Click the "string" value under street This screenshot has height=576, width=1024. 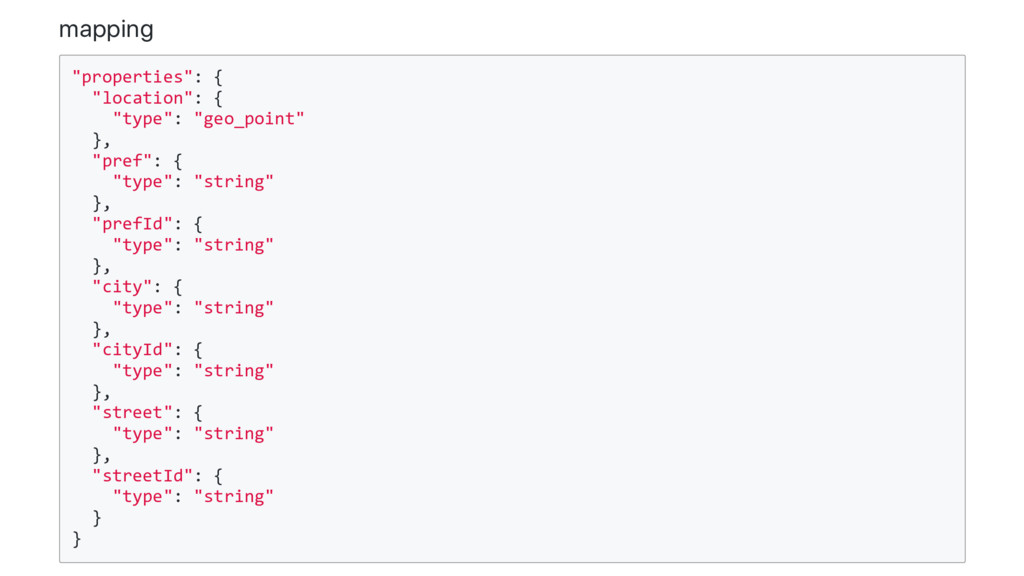click(233, 434)
